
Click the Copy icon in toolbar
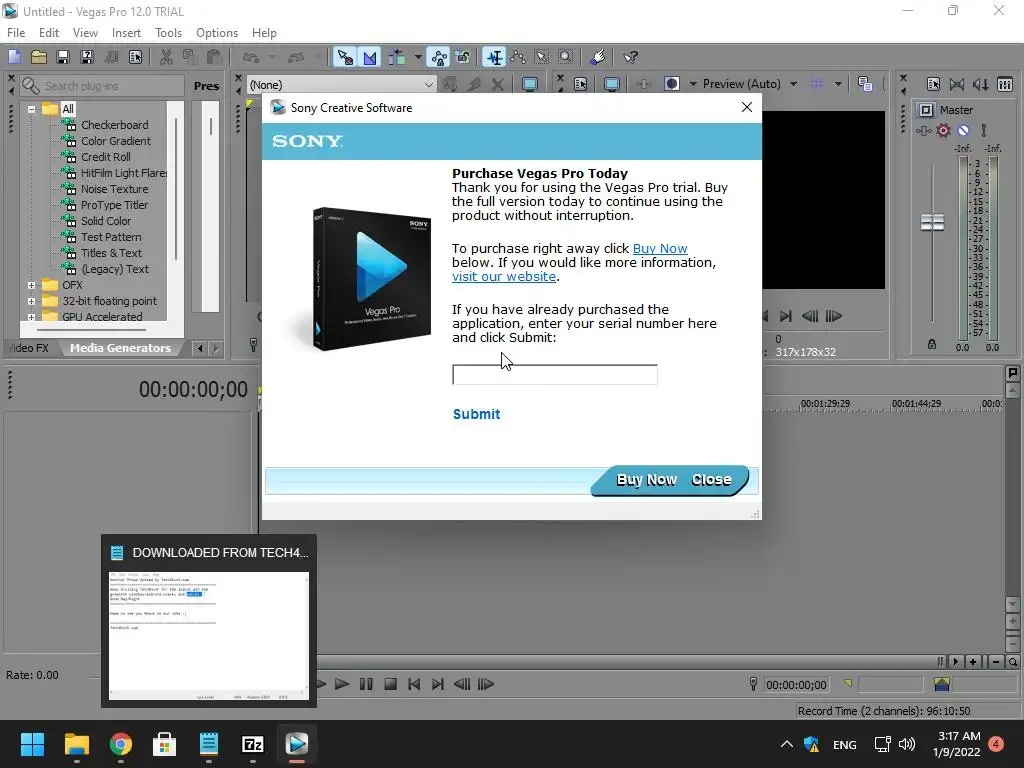190,57
